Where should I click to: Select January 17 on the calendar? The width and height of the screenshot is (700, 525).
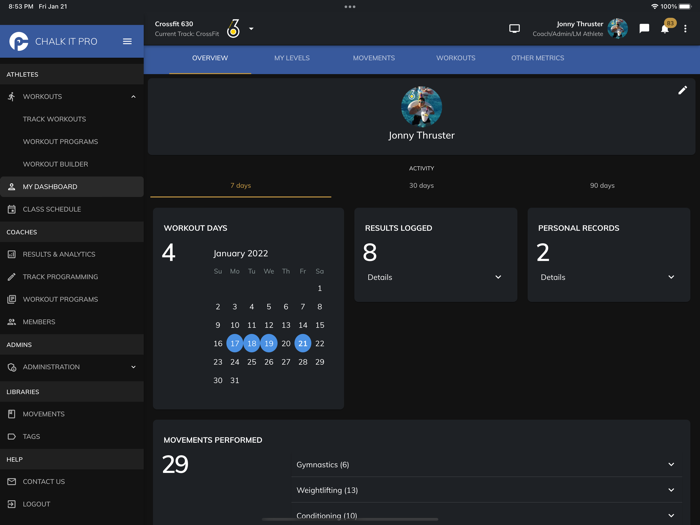[x=235, y=343]
